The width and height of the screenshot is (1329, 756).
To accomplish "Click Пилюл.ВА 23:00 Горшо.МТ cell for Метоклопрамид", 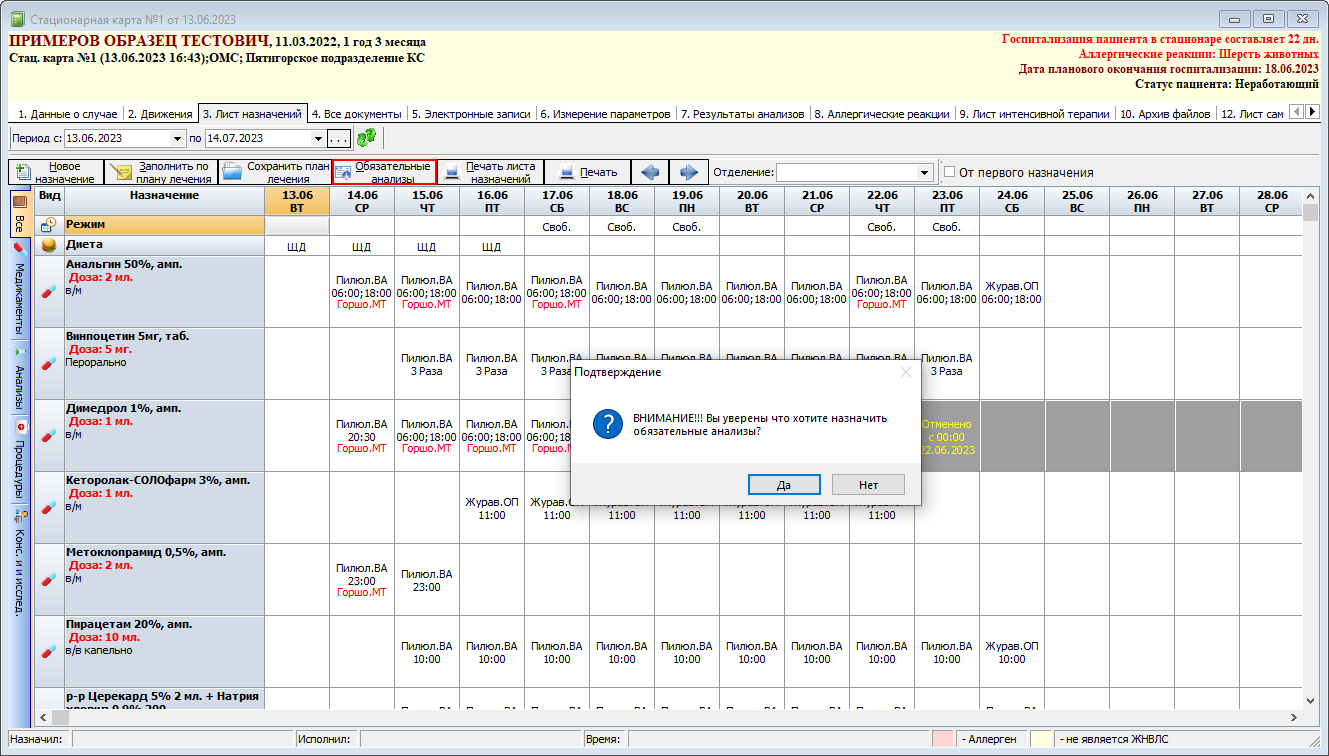I will tap(362, 580).
